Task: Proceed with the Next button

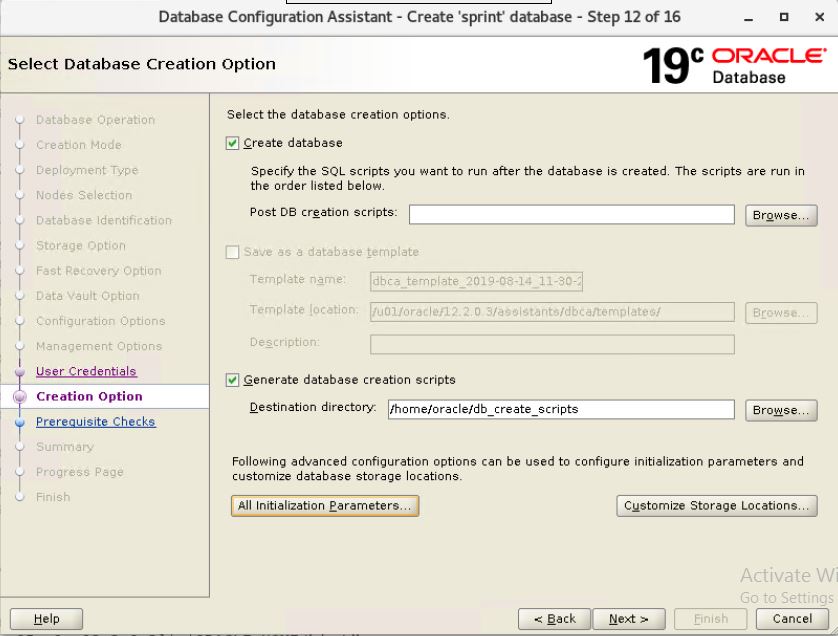Action: point(629,619)
